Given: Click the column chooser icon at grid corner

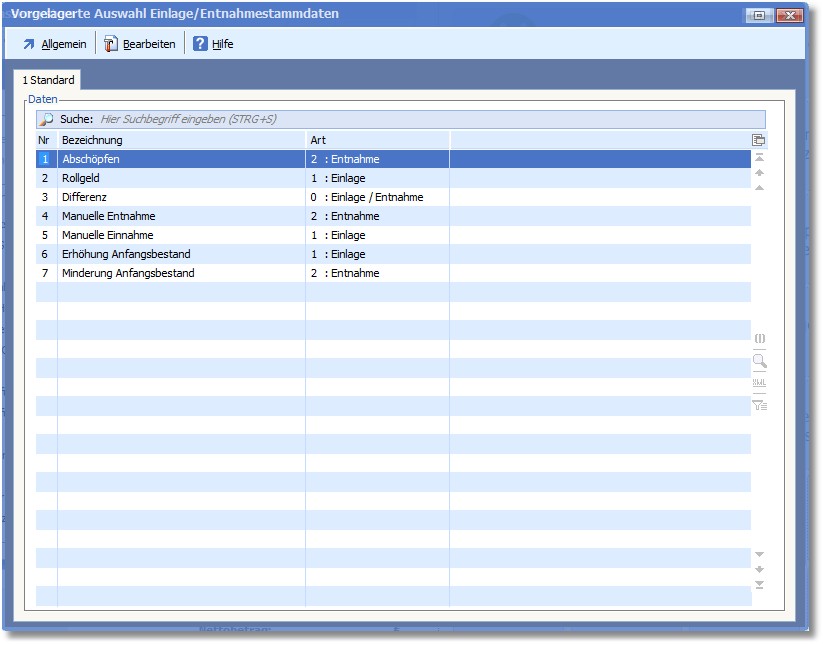Looking at the screenshot, I should click(x=759, y=141).
